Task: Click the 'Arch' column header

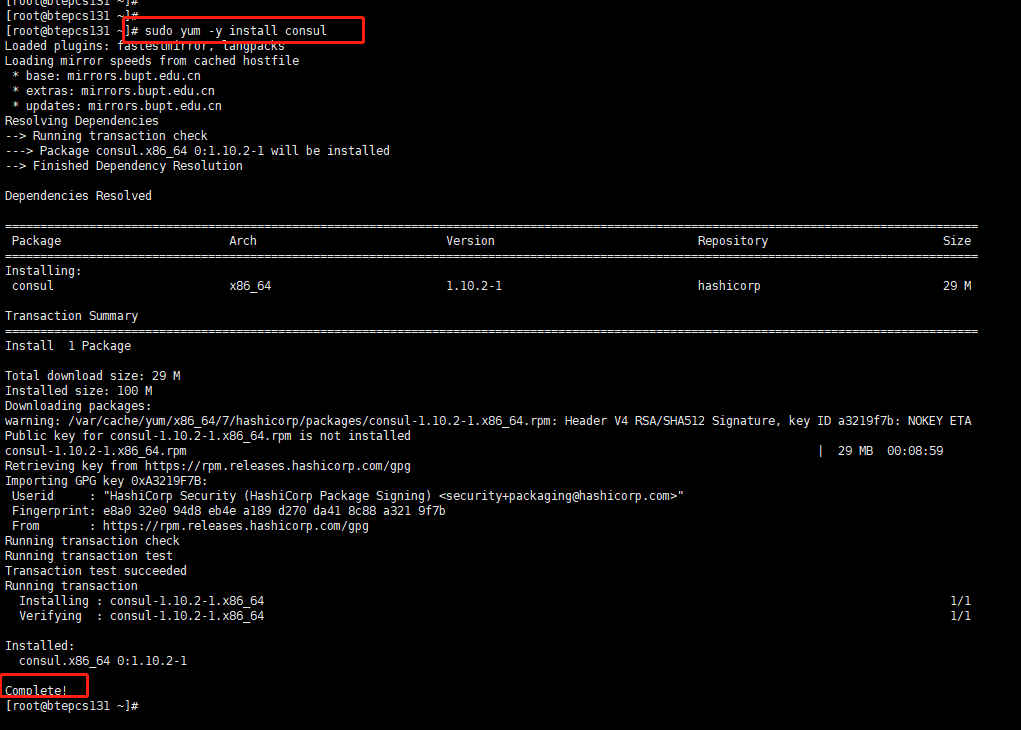Action: point(243,240)
